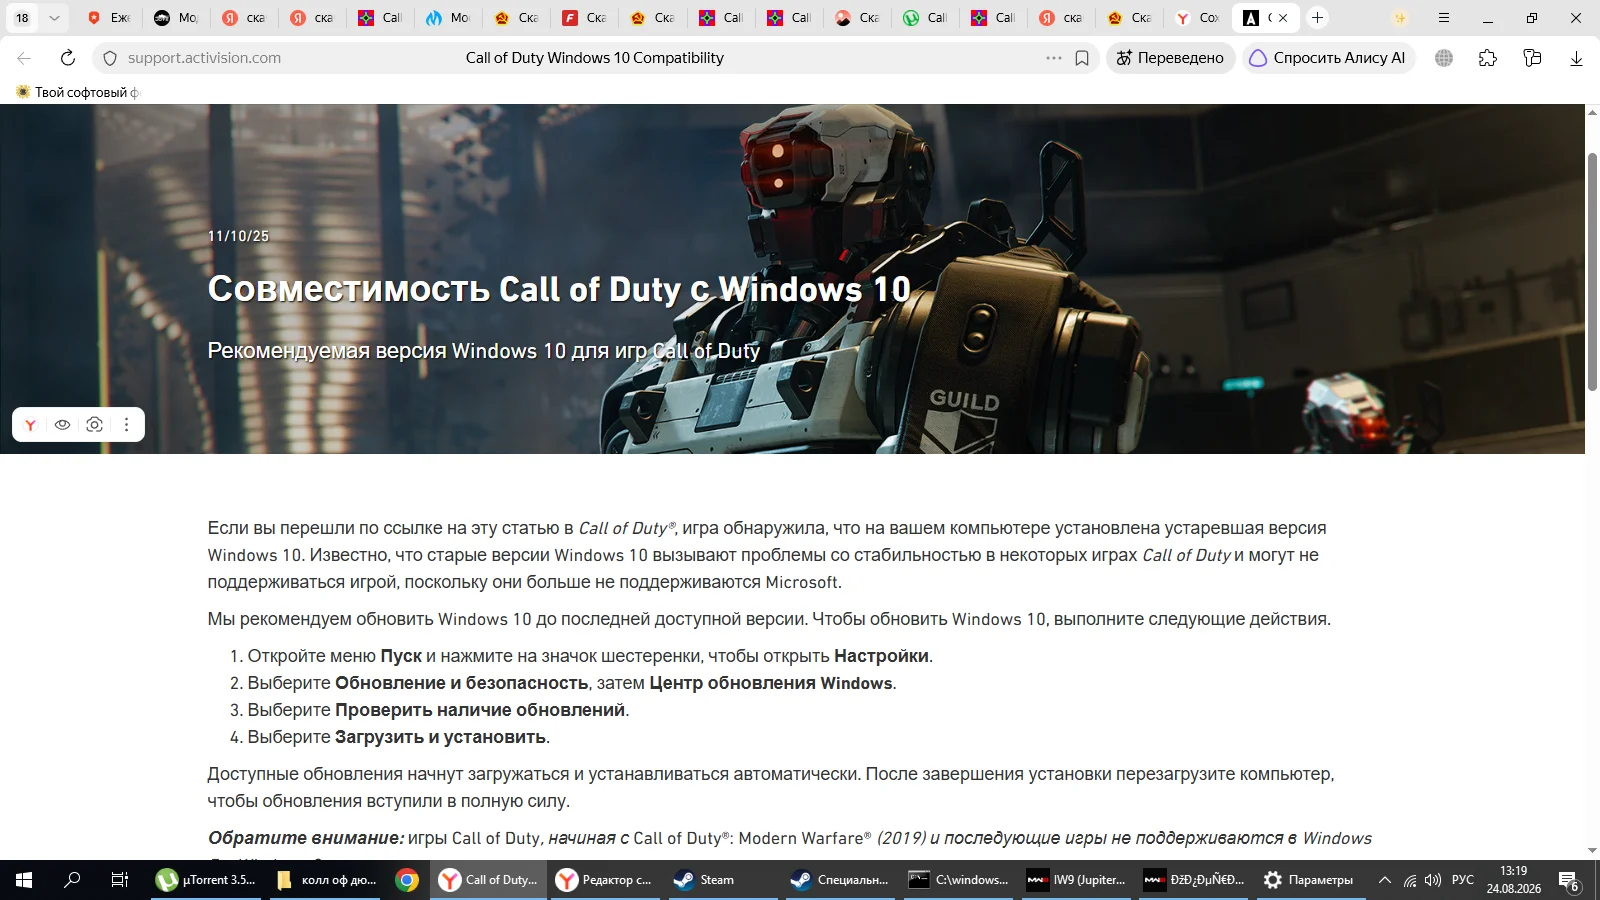Open Google Chrome from the taskbar

[407, 880]
